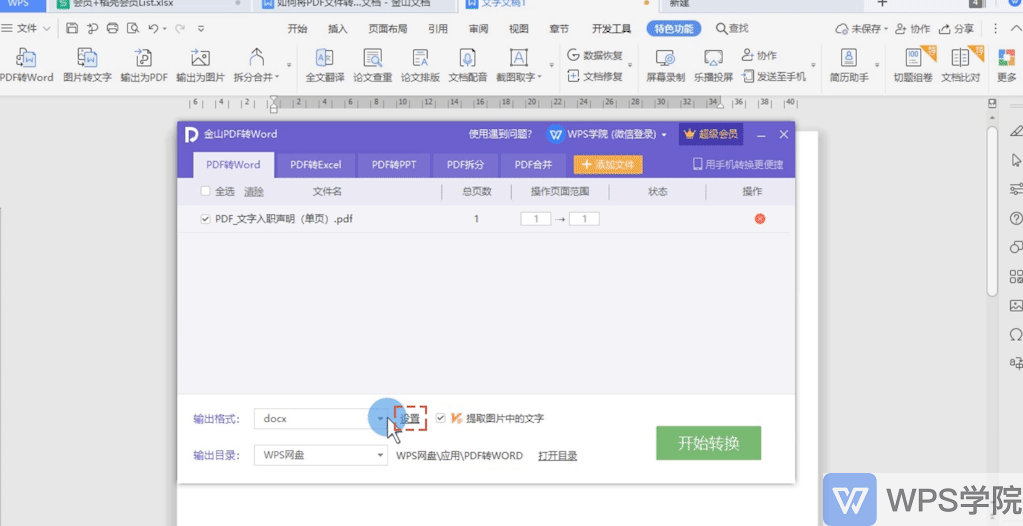Open 文档修复 from the ribbon
Viewport: 1023px width, 526px height.
595,76
